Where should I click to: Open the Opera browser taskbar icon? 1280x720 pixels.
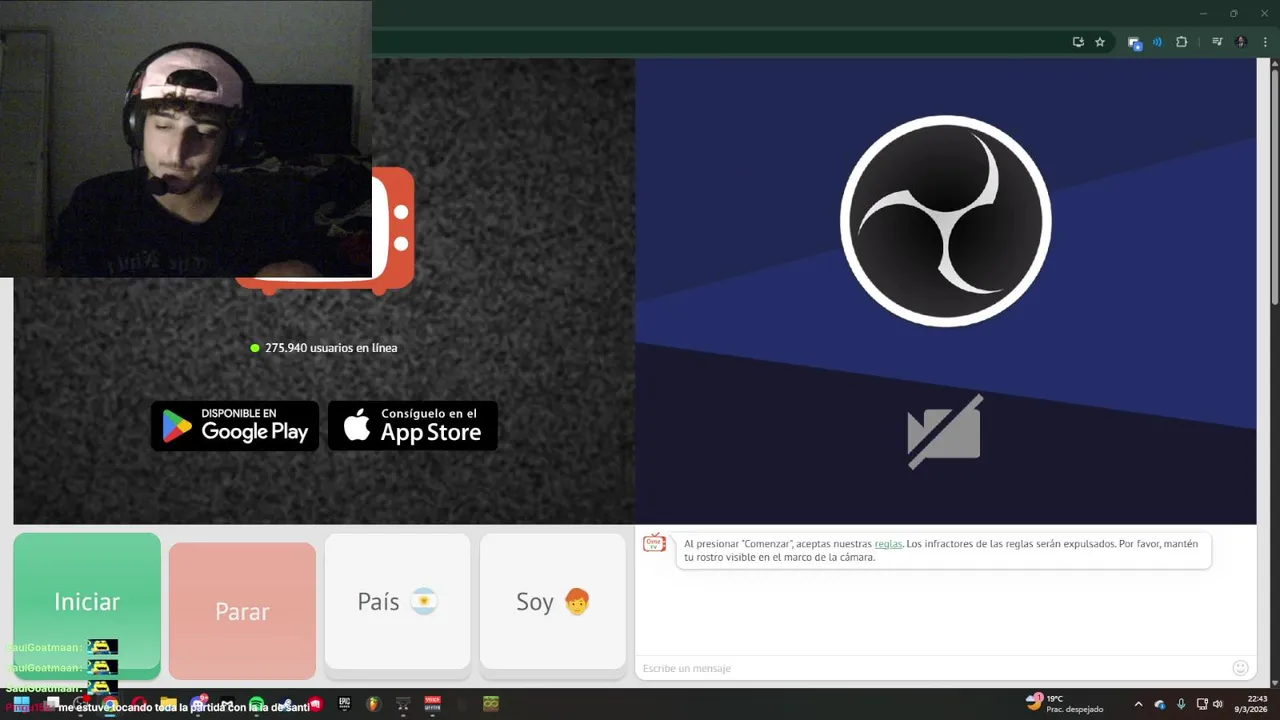(x=139, y=704)
